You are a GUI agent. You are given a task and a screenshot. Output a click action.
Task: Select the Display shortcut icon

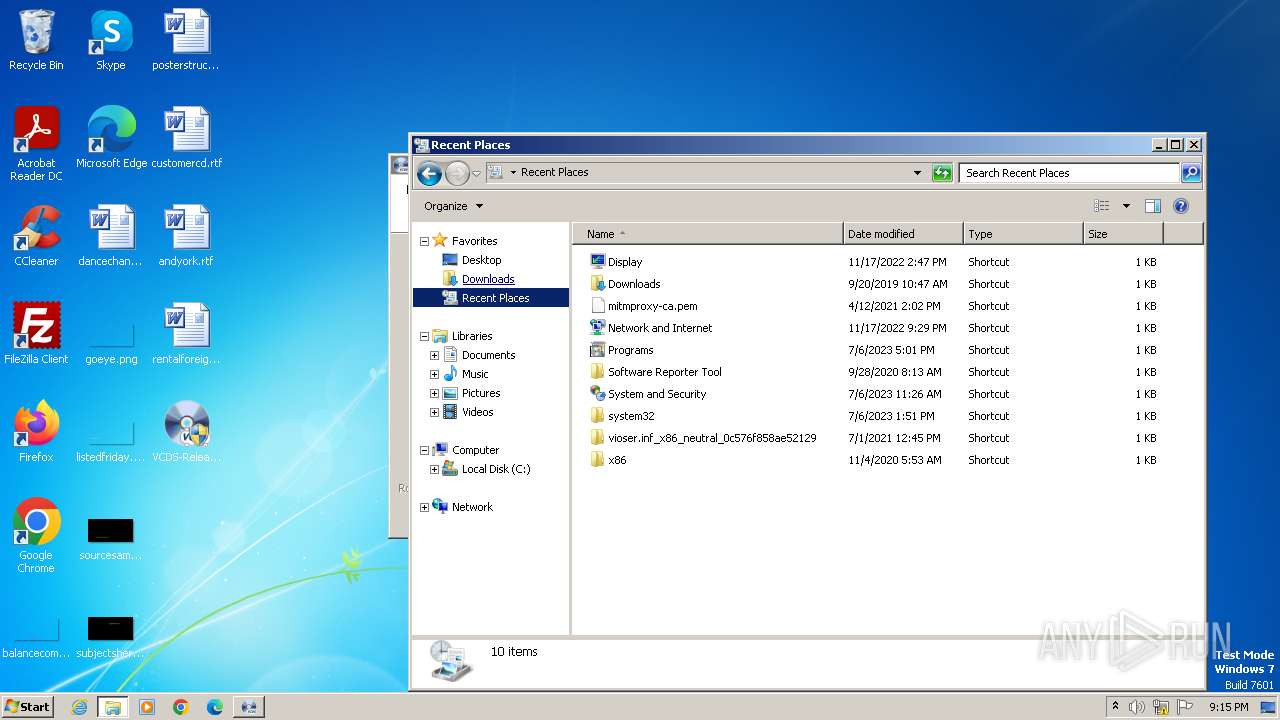[598, 262]
